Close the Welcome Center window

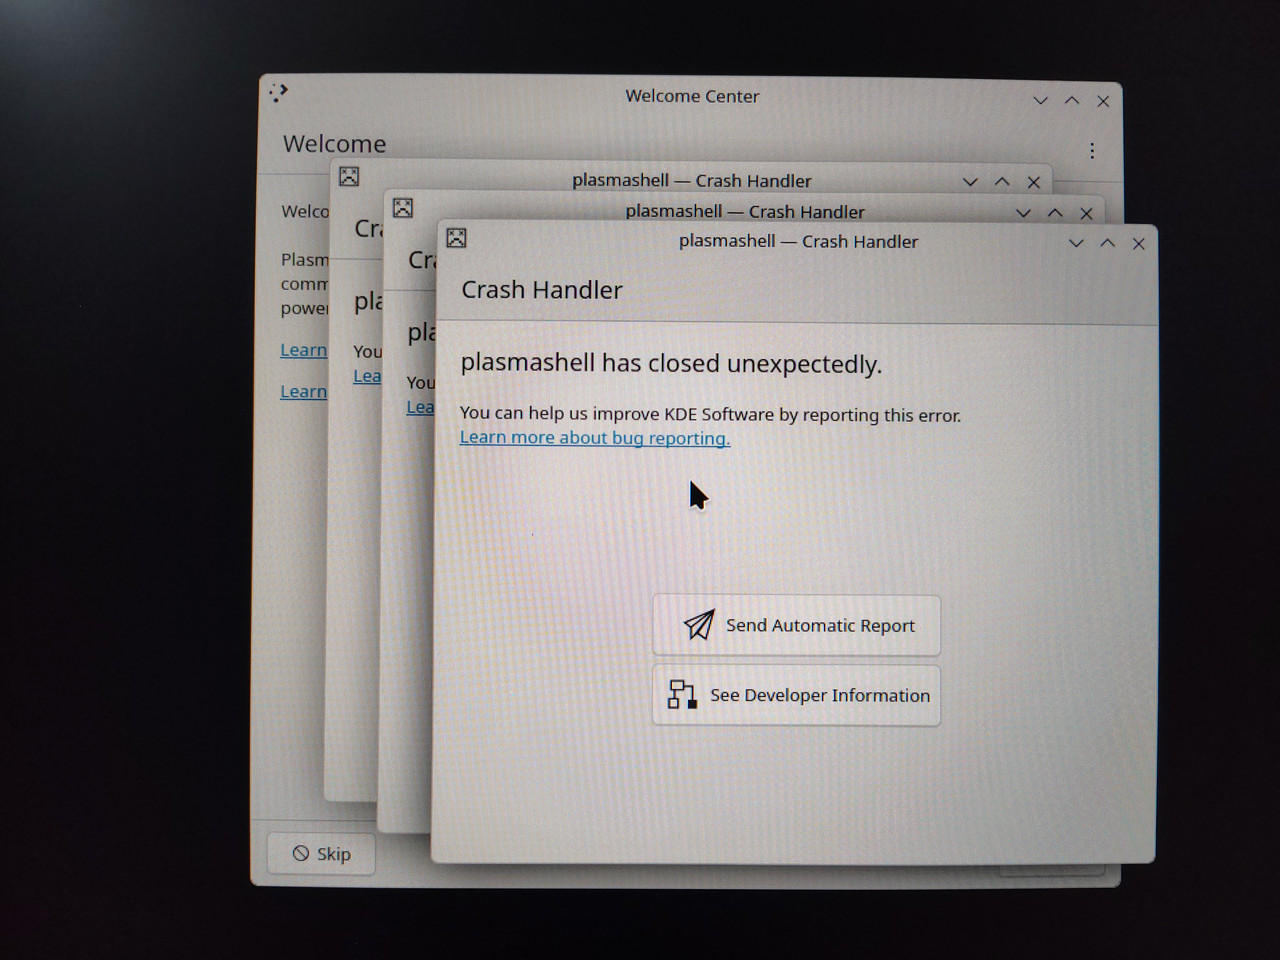pyautogui.click(x=1103, y=101)
